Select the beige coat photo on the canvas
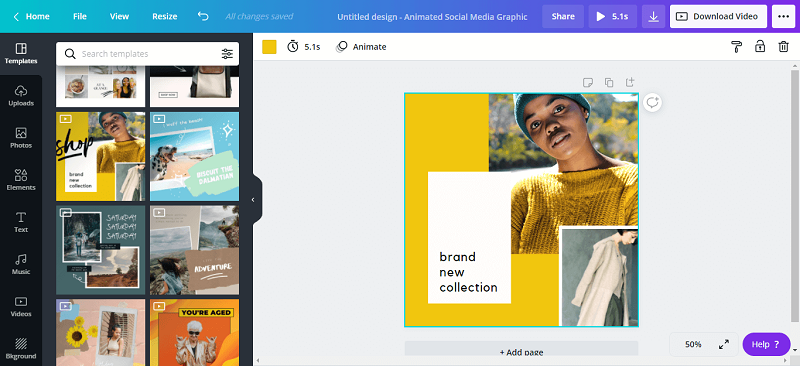 (599, 276)
